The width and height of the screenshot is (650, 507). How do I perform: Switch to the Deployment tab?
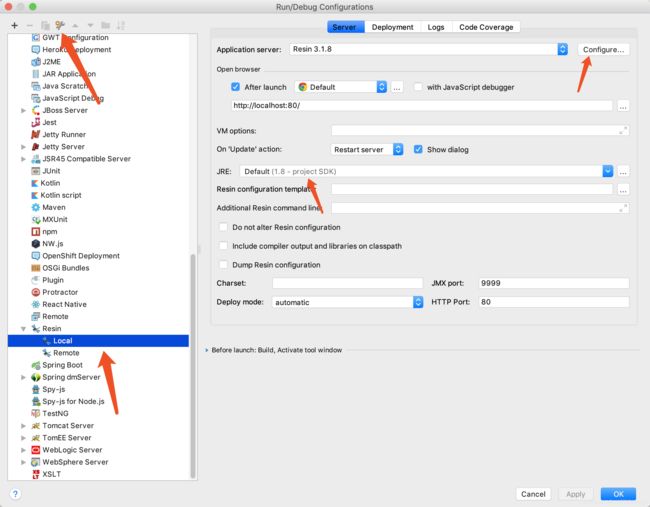point(393,27)
